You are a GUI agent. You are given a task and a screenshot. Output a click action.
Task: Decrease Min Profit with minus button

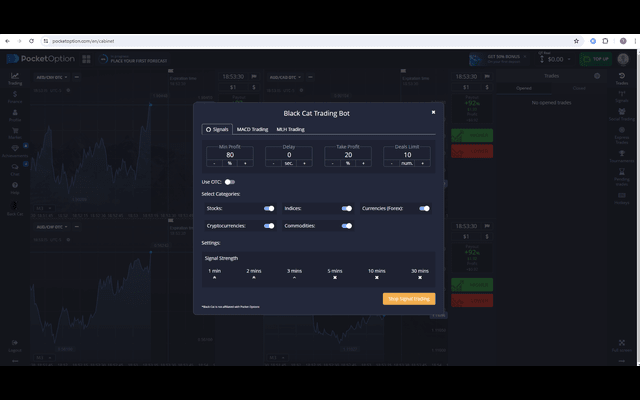[214, 163]
